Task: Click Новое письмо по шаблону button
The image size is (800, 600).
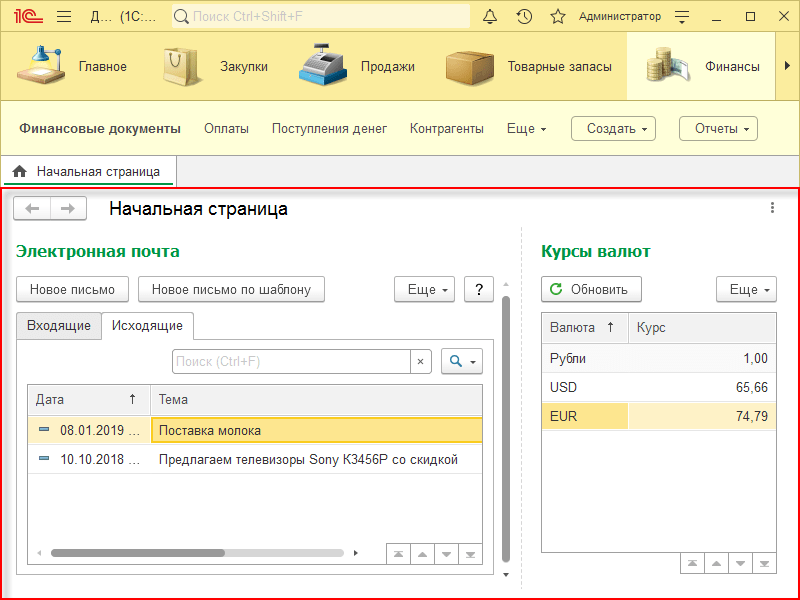Action: [232, 289]
